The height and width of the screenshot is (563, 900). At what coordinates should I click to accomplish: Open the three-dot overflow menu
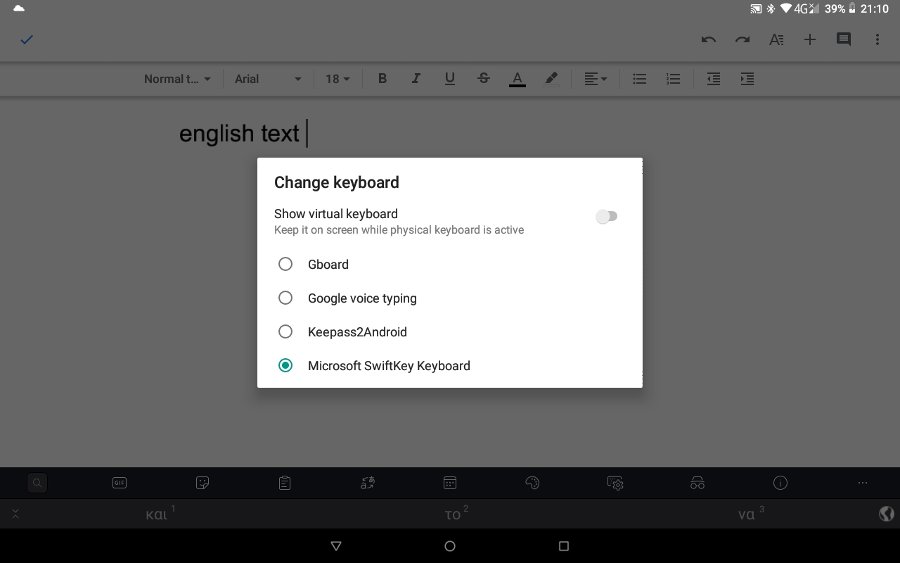pyautogui.click(x=877, y=40)
